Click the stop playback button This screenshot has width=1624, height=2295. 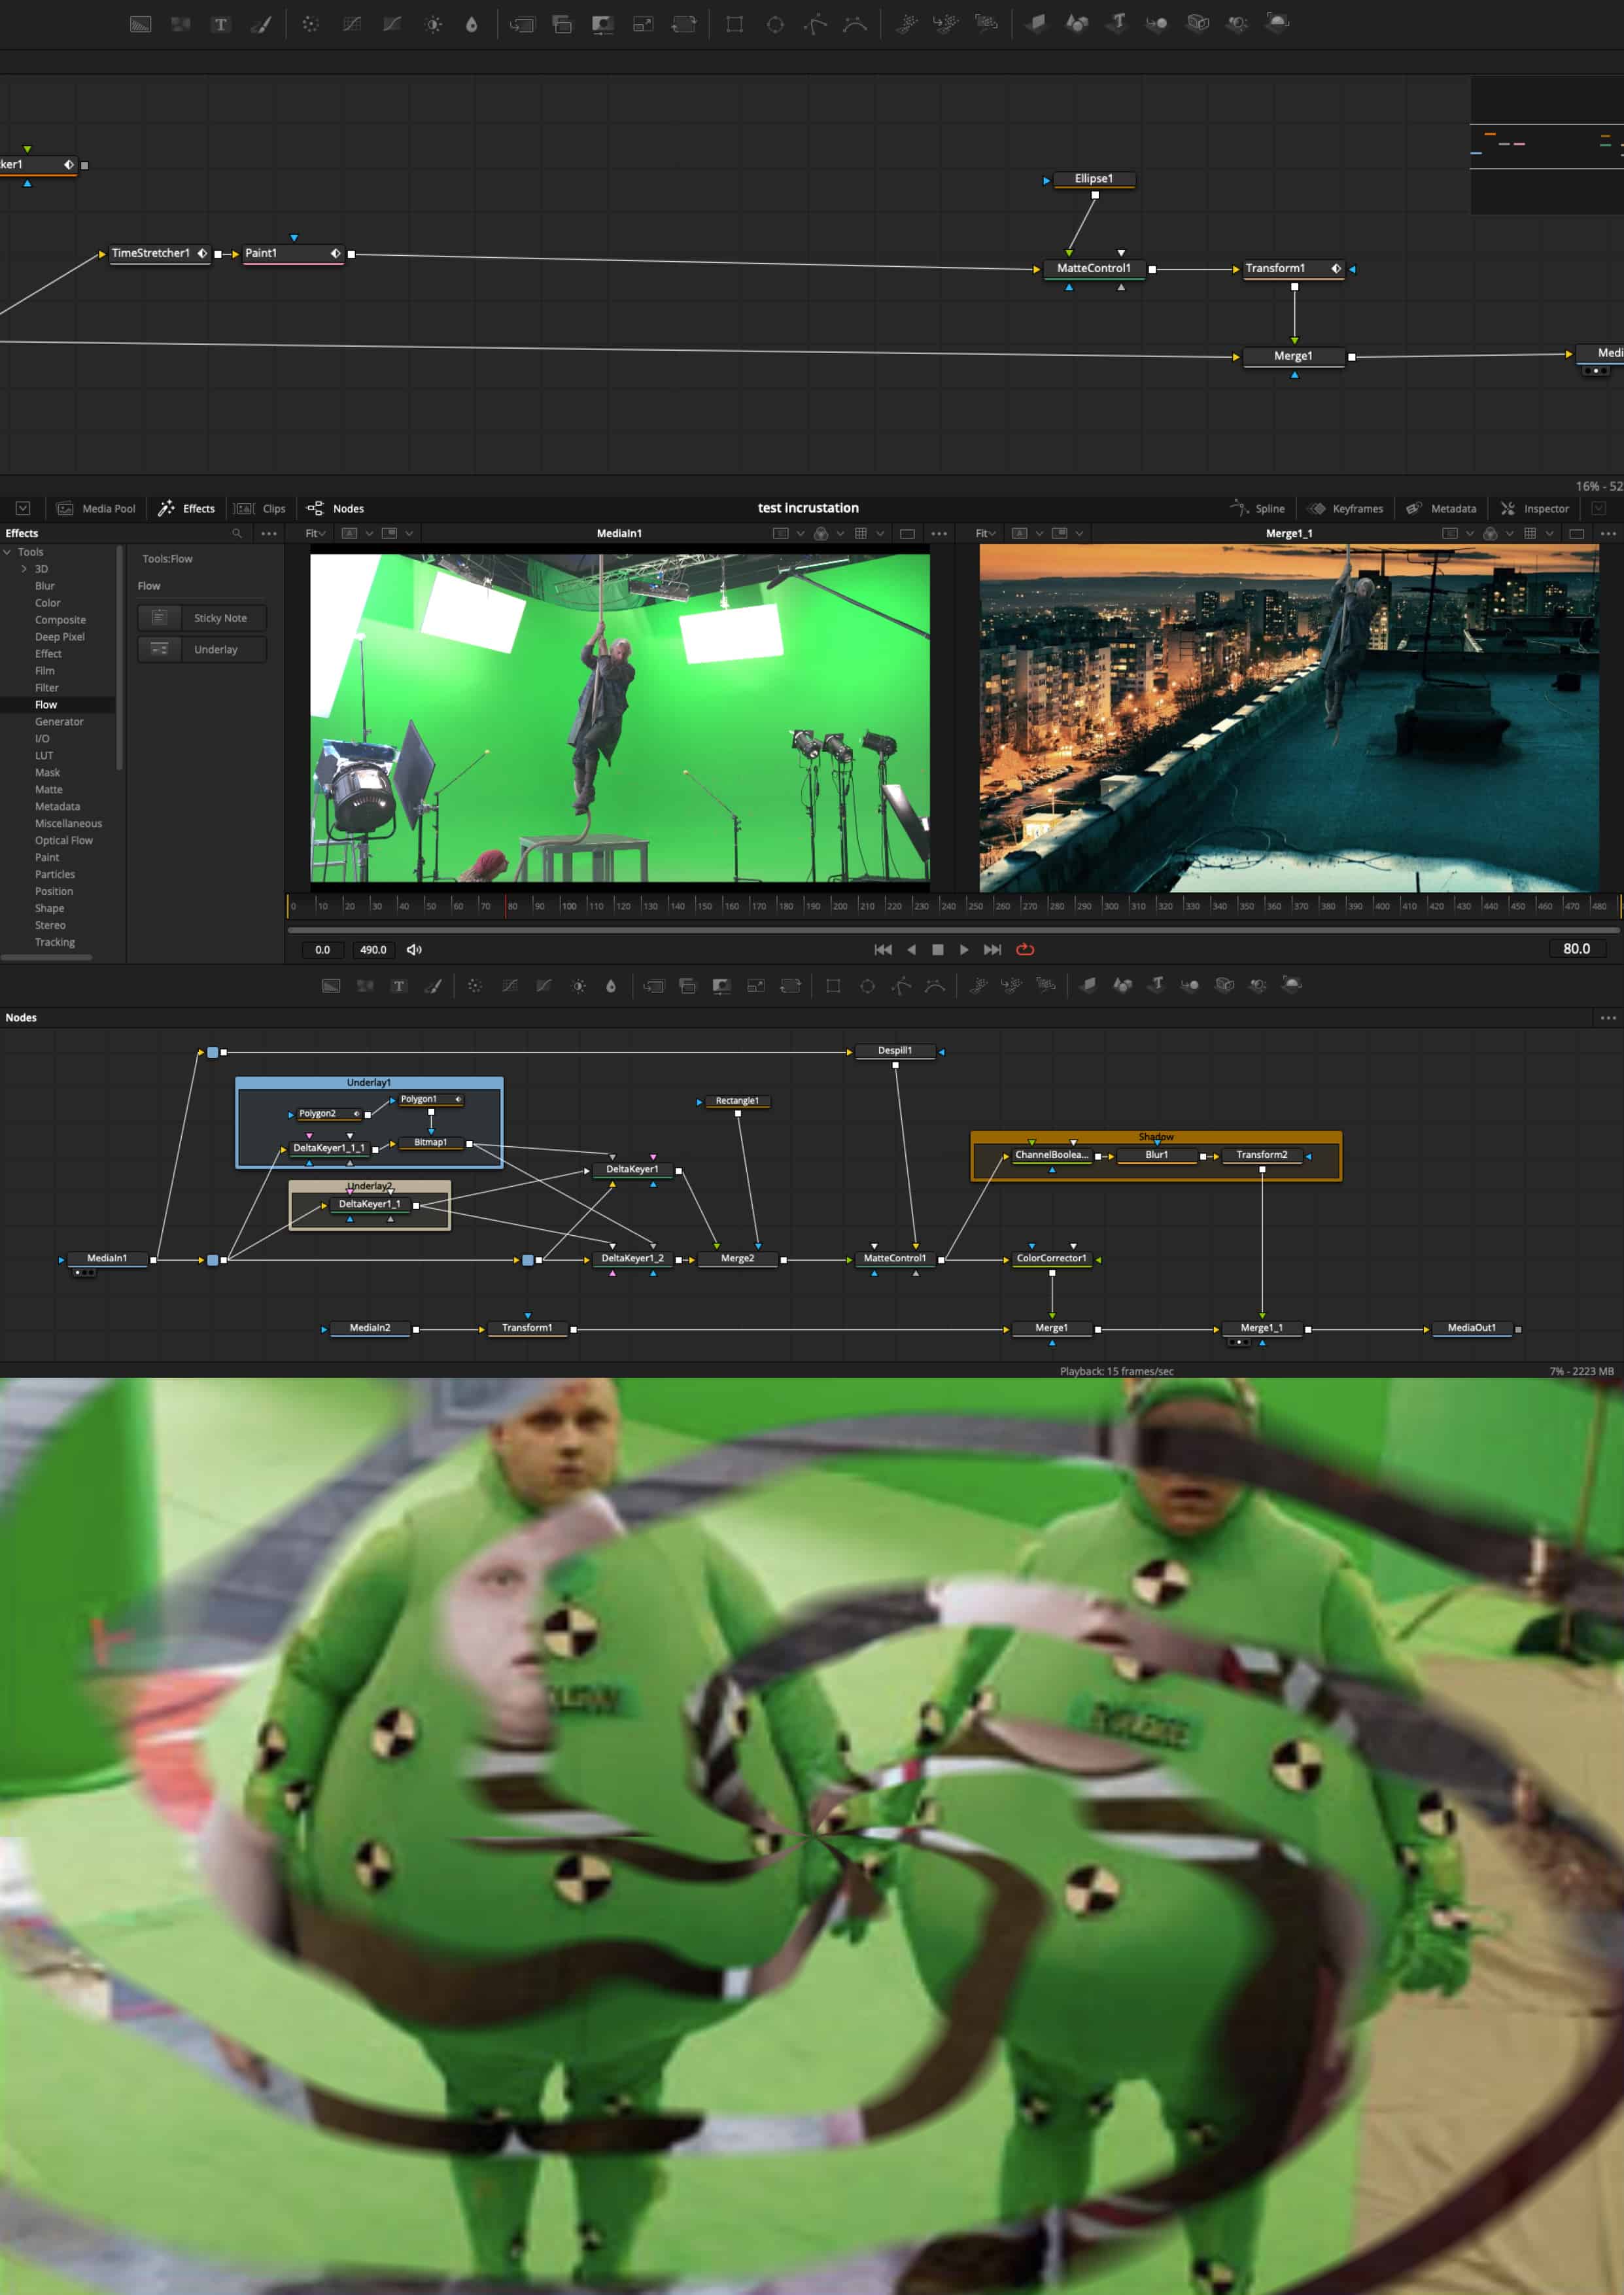[x=937, y=949]
